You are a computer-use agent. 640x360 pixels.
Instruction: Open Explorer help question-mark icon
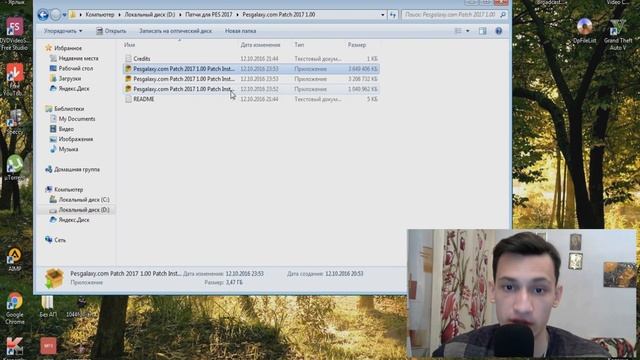(x=498, y=31)
